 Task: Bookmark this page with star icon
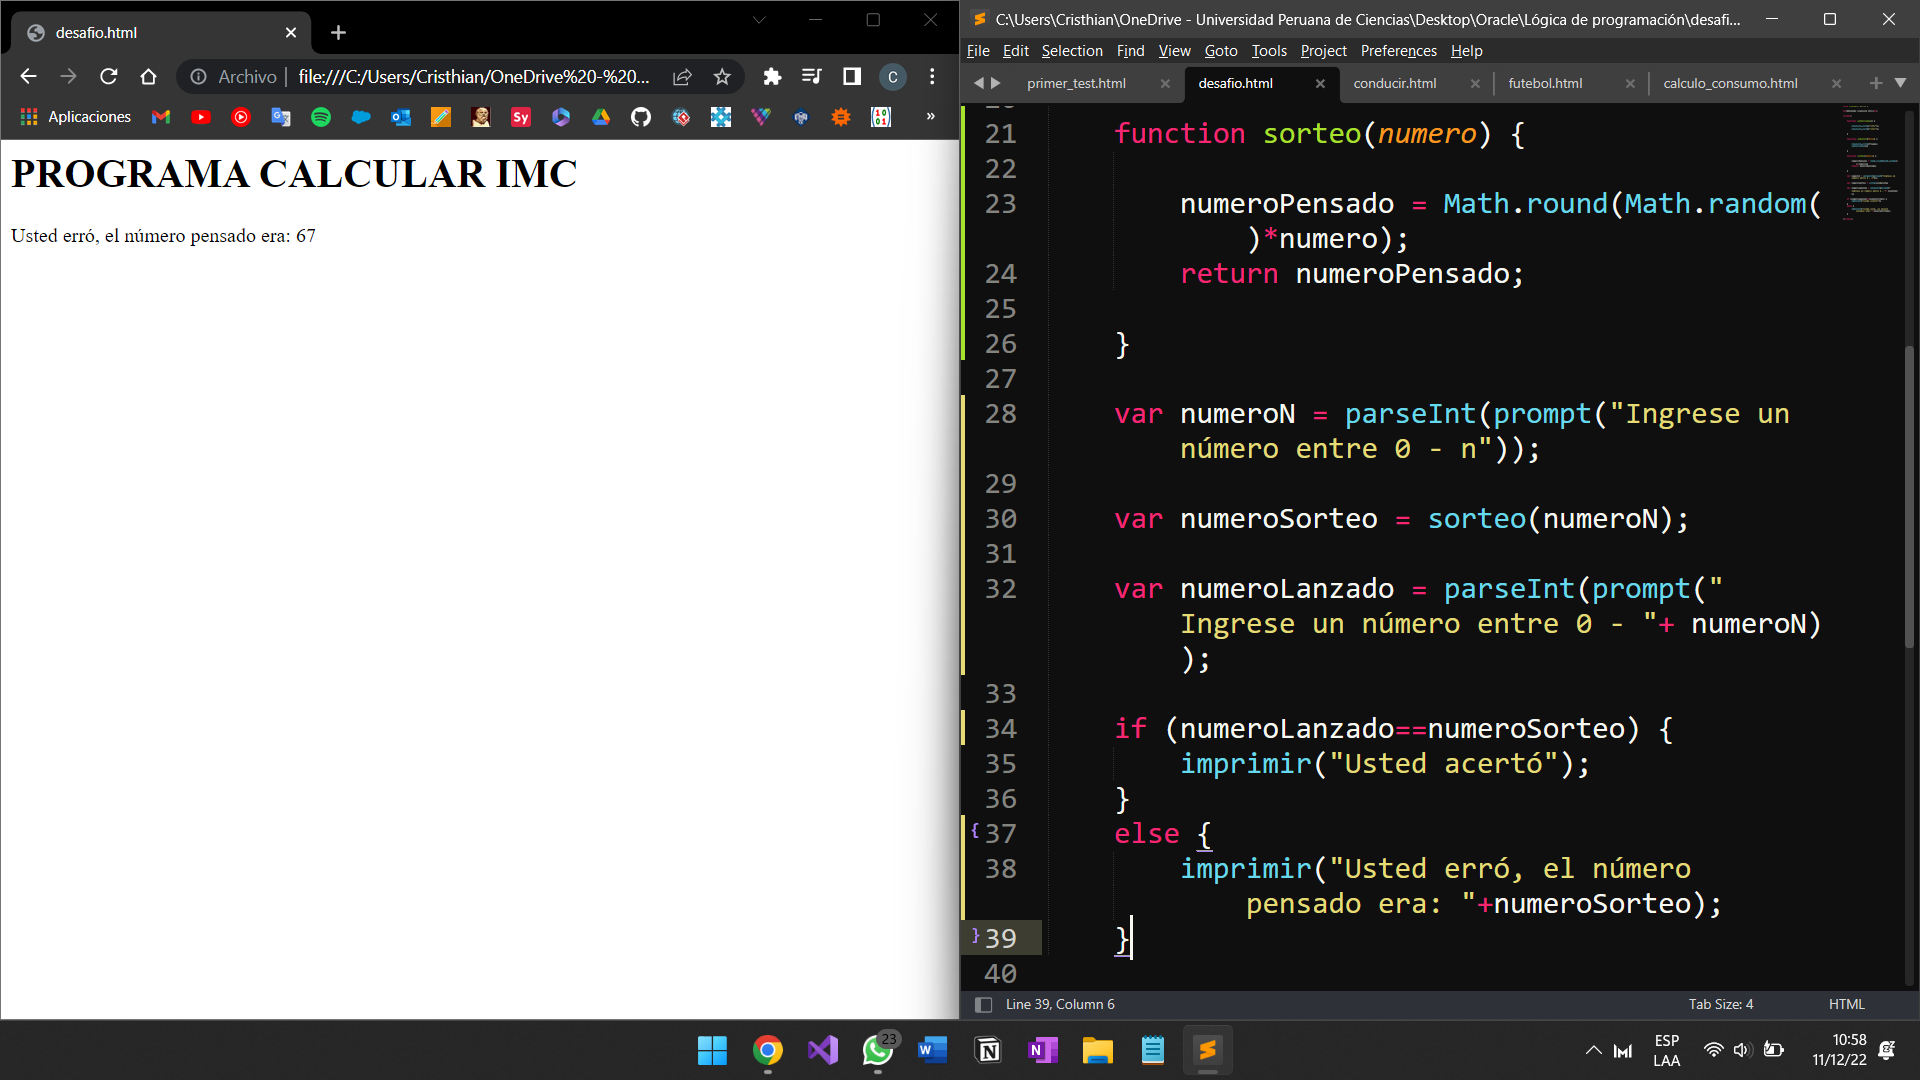722,76
